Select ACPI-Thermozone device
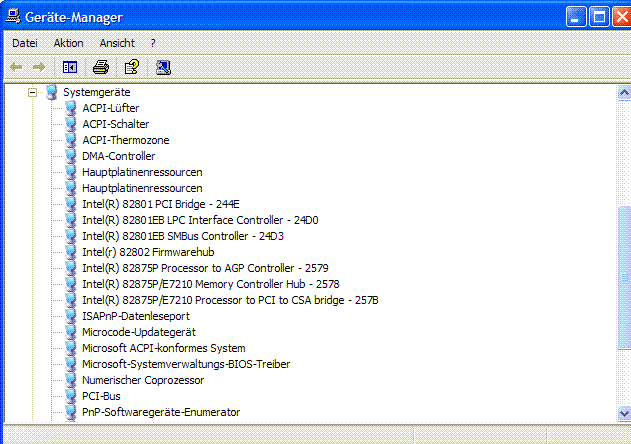This screenshot has width=631, height=444. [x=126, y=140]
